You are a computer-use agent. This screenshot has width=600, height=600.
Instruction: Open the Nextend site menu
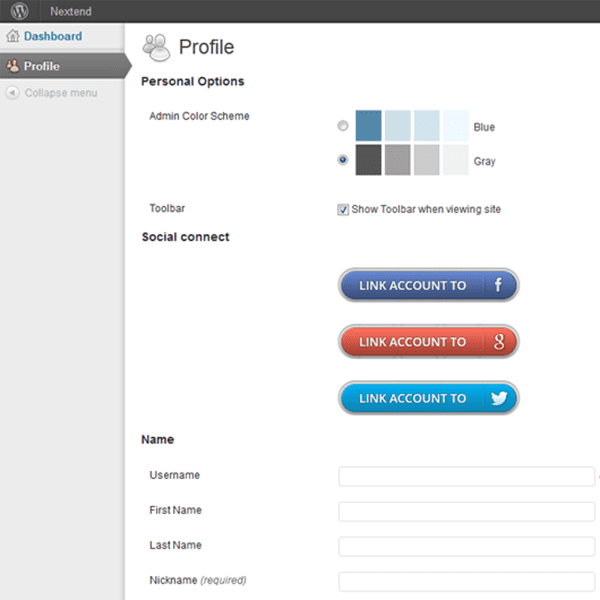click(x=71, y=11)
